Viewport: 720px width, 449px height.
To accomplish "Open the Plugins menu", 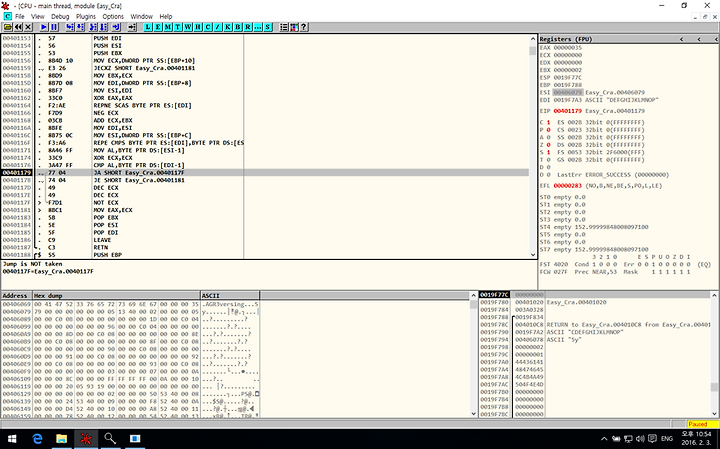I will coord(86,16).
